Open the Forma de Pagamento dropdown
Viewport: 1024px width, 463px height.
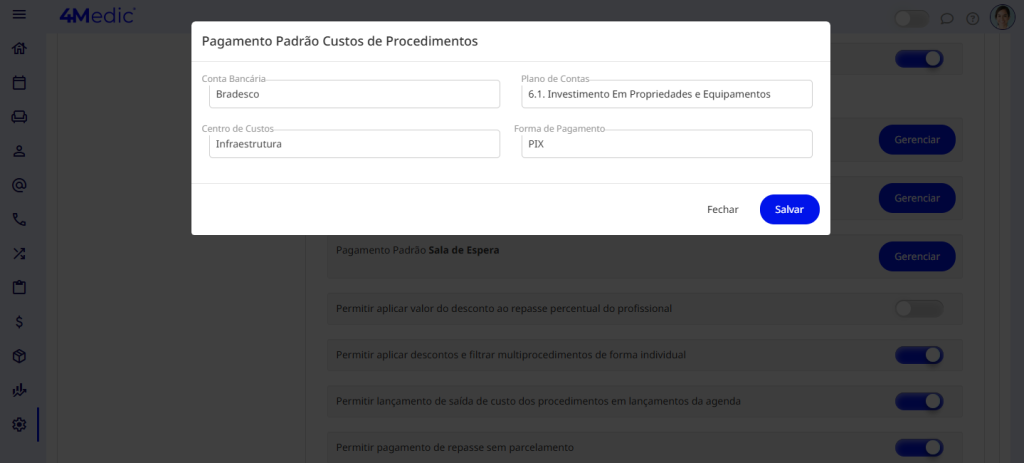[x=666, y=144]
